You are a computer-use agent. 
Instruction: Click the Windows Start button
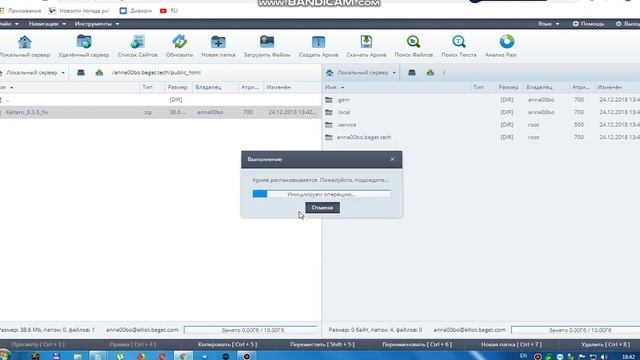coord(5,355)
